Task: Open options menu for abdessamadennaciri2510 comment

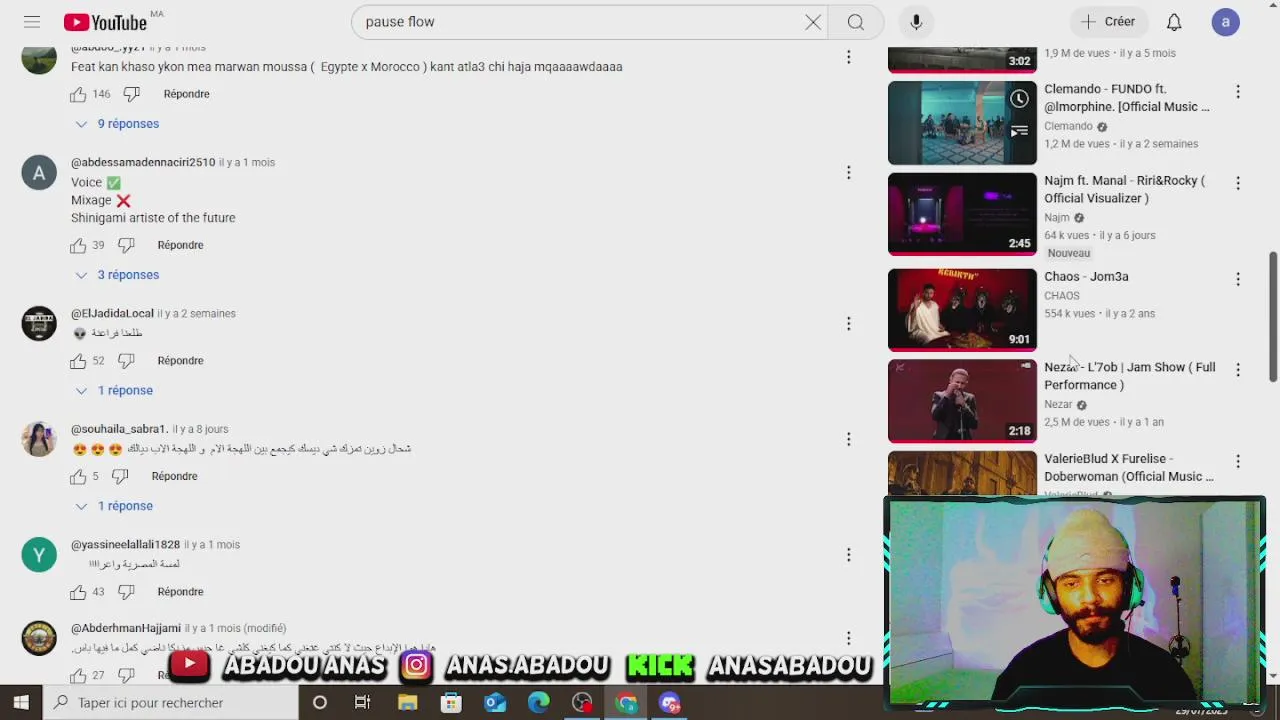Action: [x=848, y=173]
